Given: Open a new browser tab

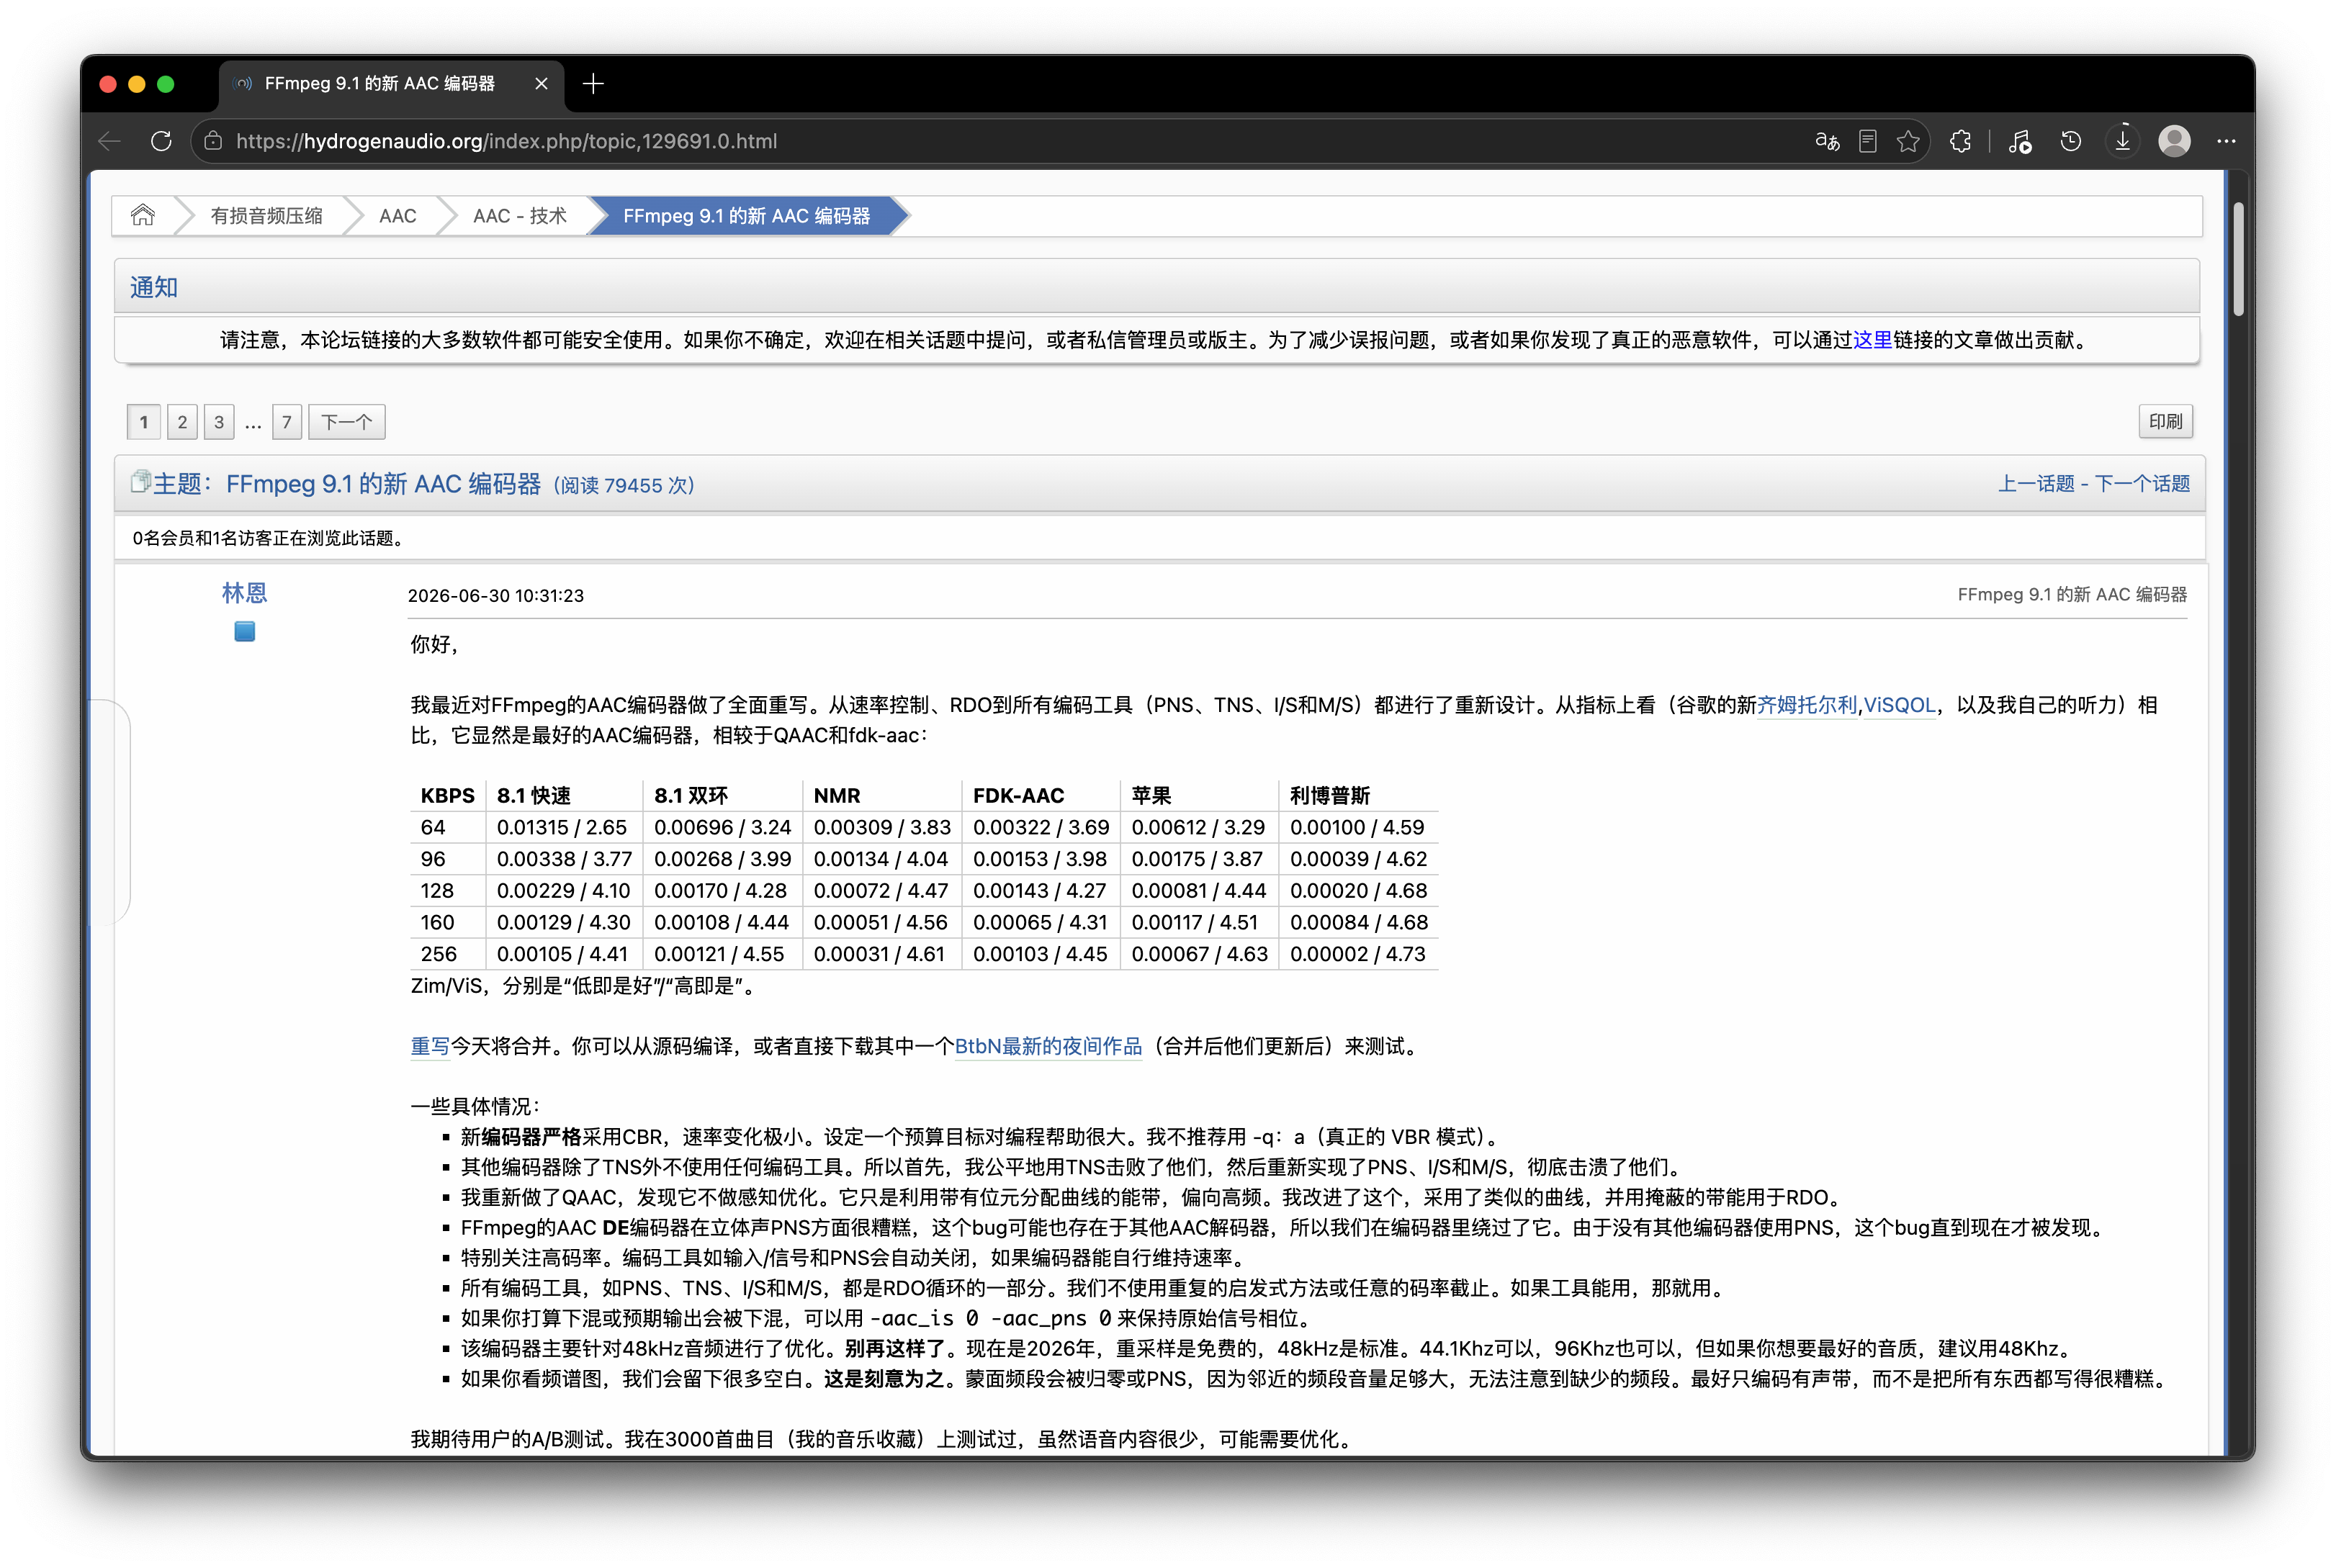Looking at the screenshot, I should [593, 84].
